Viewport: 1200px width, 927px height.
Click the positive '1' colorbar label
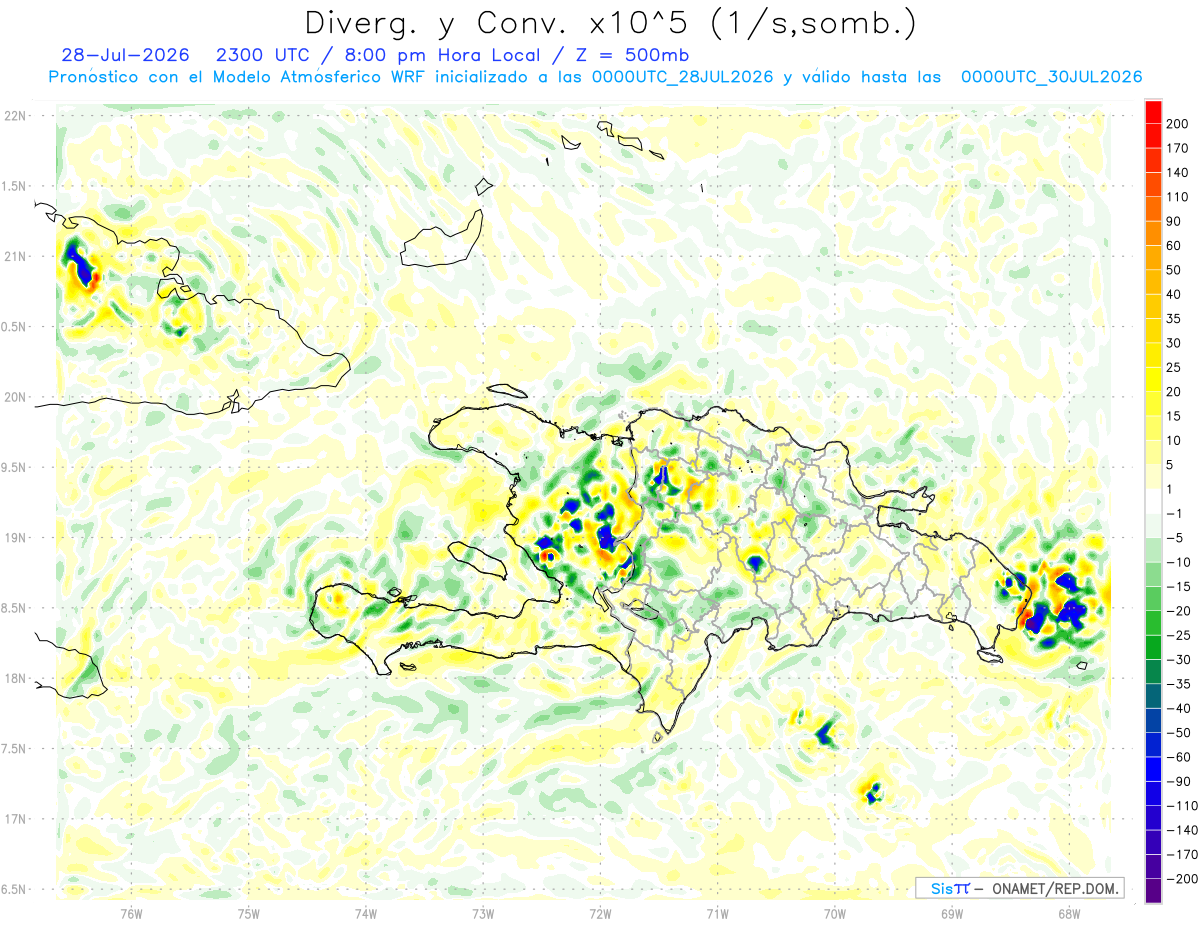pos(1171,489)
